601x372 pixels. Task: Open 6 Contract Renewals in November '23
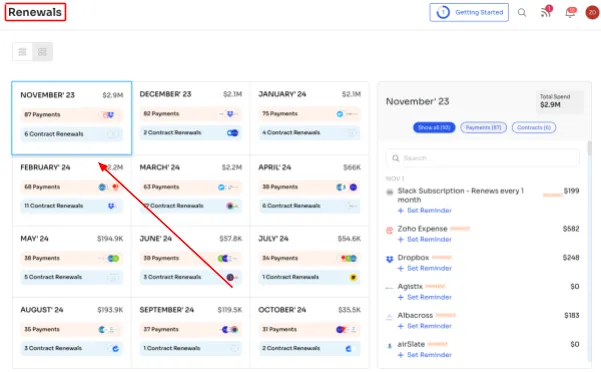point(72,134)
